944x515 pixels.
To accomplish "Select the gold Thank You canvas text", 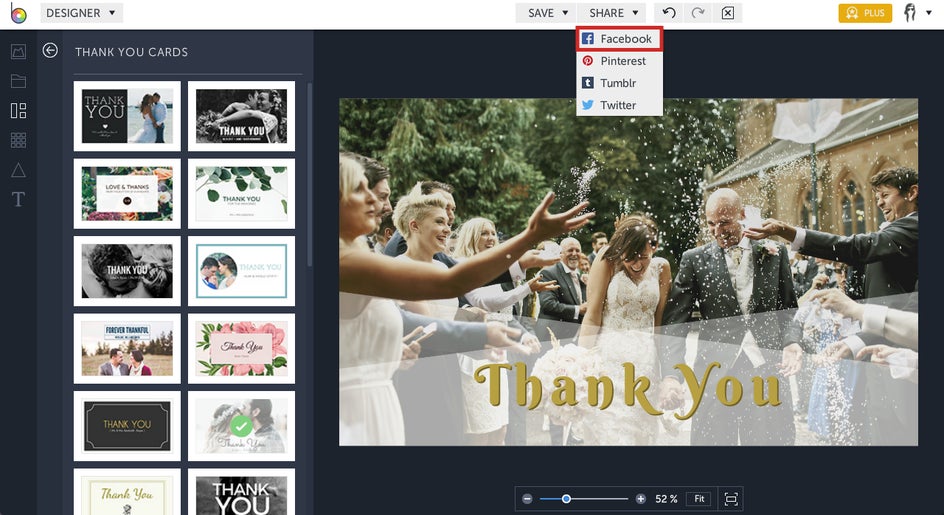I will pos(627,389).
